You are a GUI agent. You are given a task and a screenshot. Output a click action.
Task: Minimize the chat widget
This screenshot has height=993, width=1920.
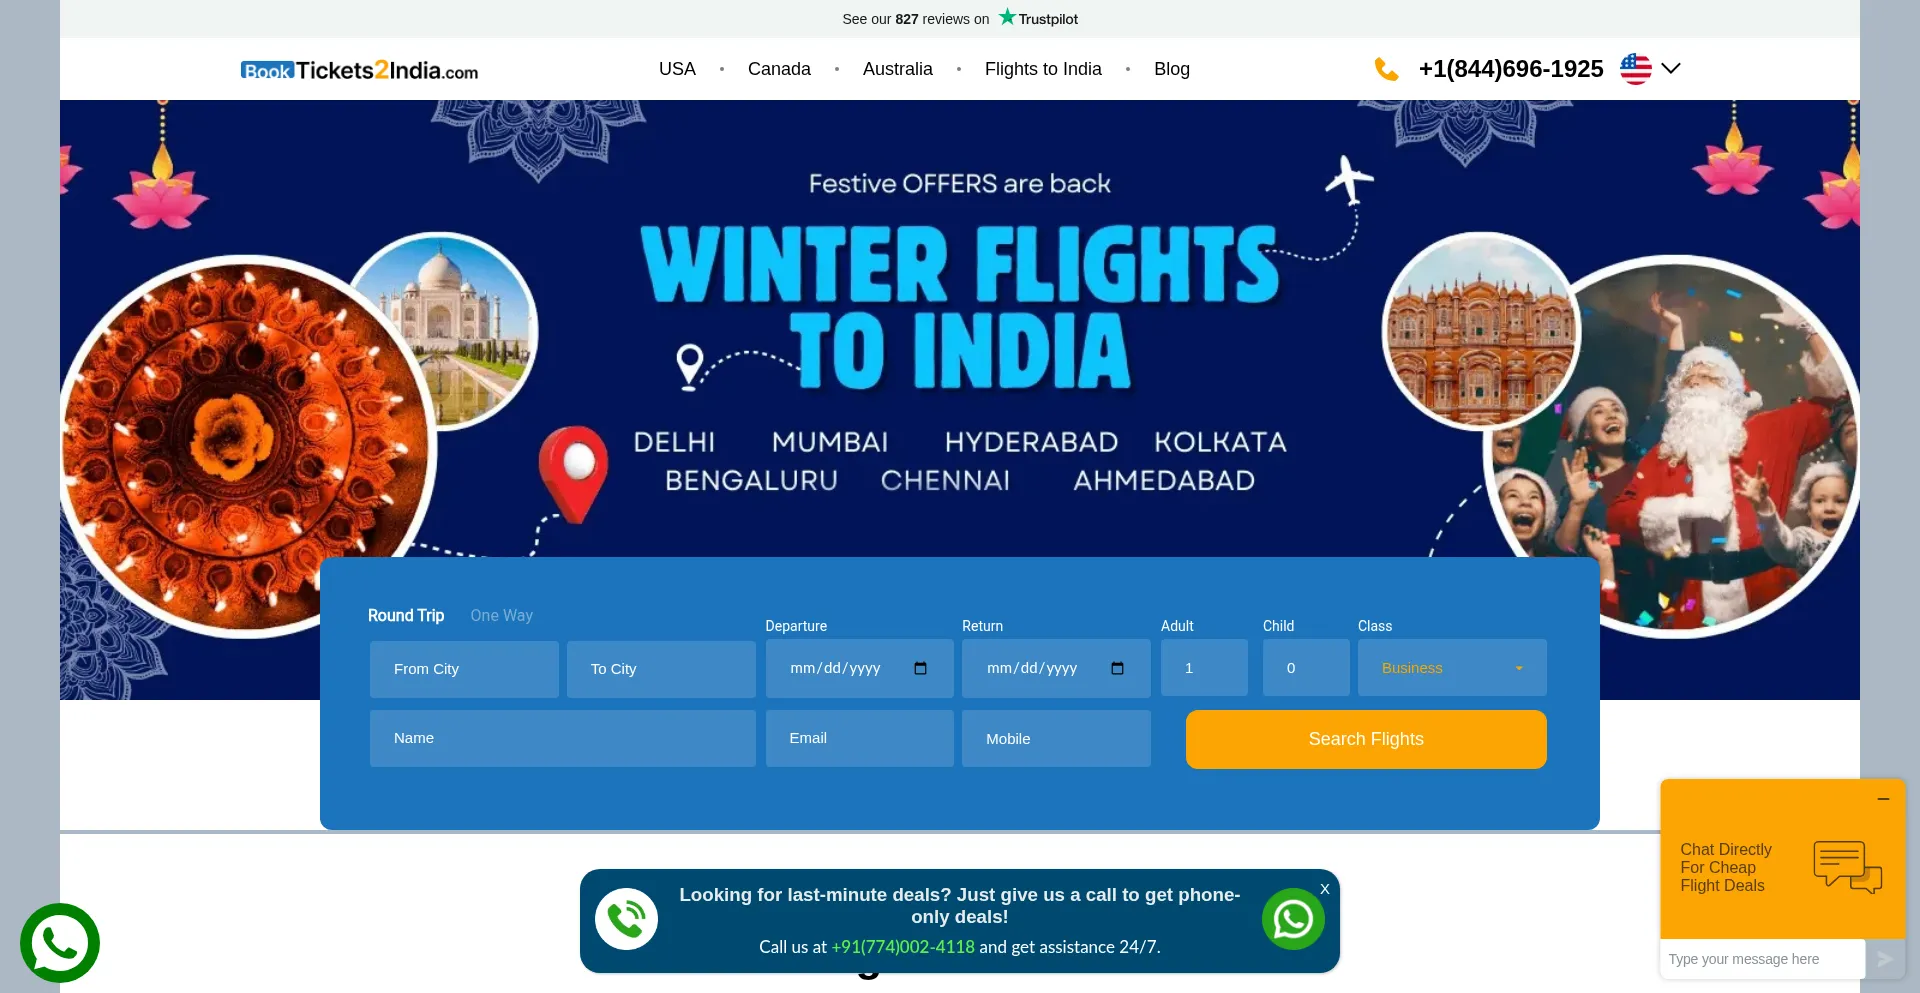tap(1883, 799)
